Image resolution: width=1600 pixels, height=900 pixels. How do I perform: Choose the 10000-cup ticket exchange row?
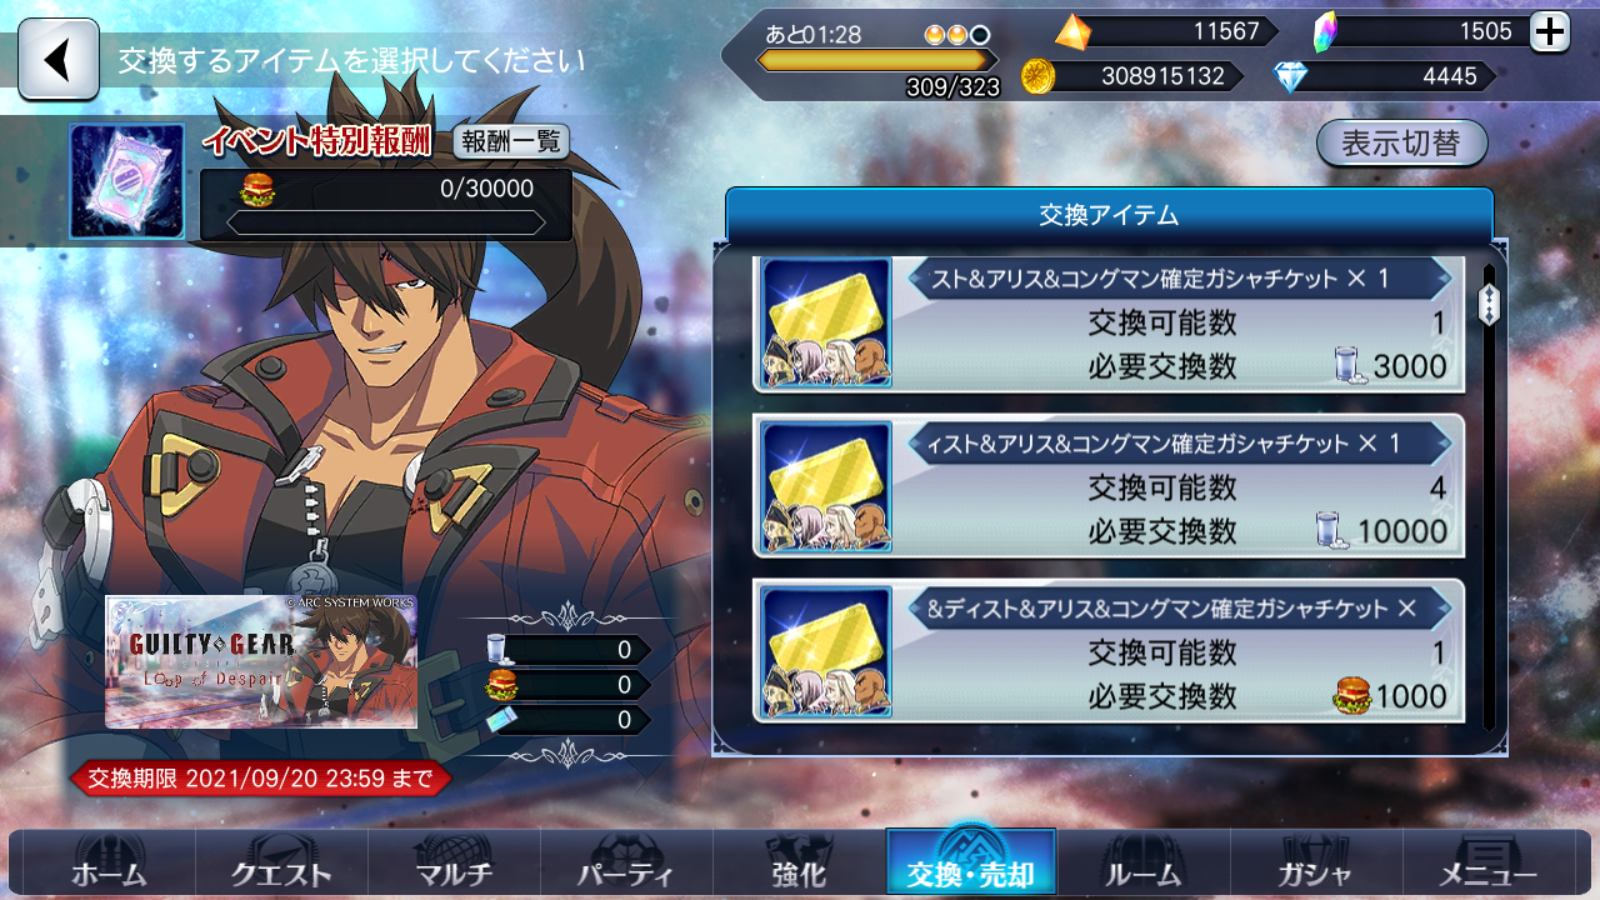click(x=1108, y=487)
